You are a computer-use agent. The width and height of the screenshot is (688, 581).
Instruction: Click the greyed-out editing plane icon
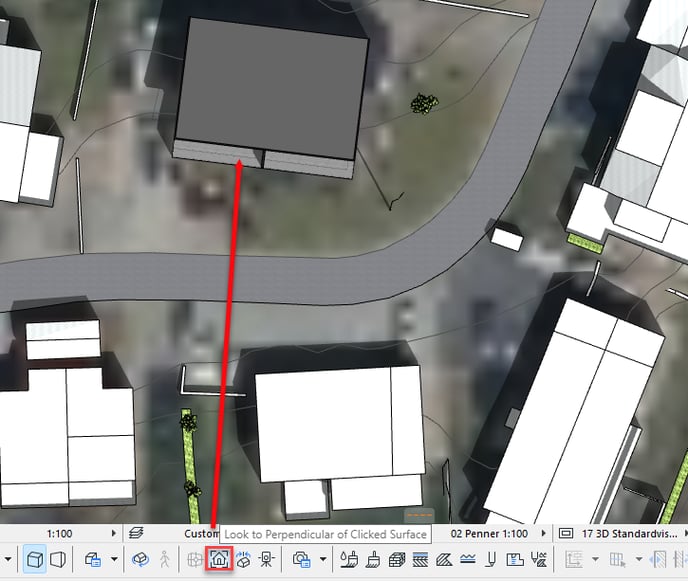(x=194, y=560)
